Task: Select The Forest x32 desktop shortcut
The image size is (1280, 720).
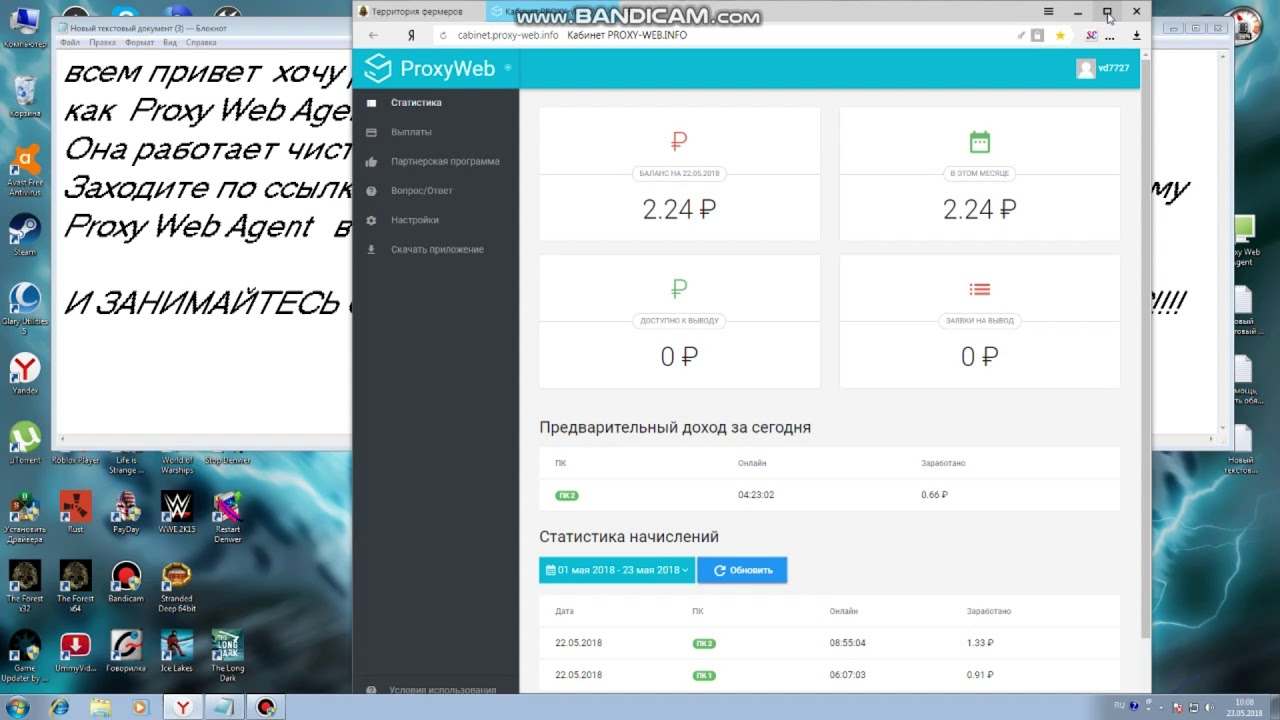Action: (x=25, y=586)
